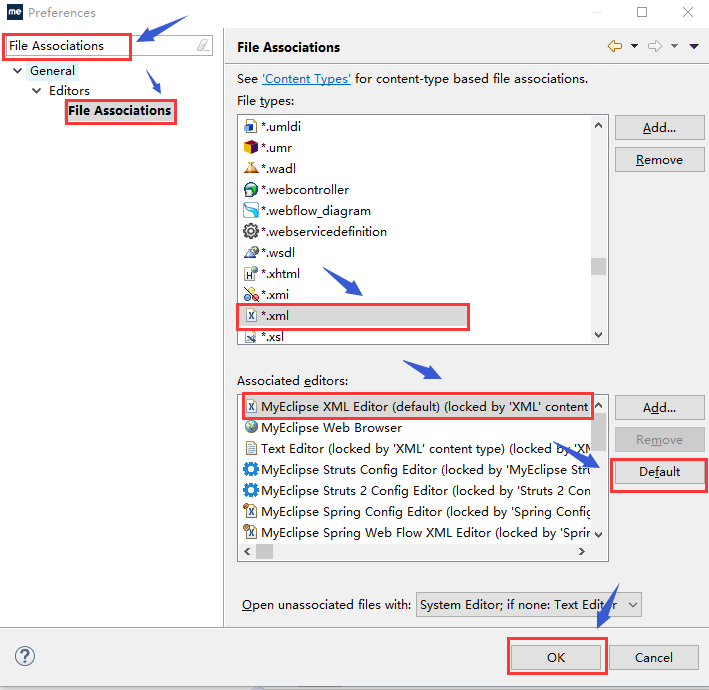This screenshot has width=709, height=690.
Task: Open the 'Content Types' link
Action: [307, 79]
